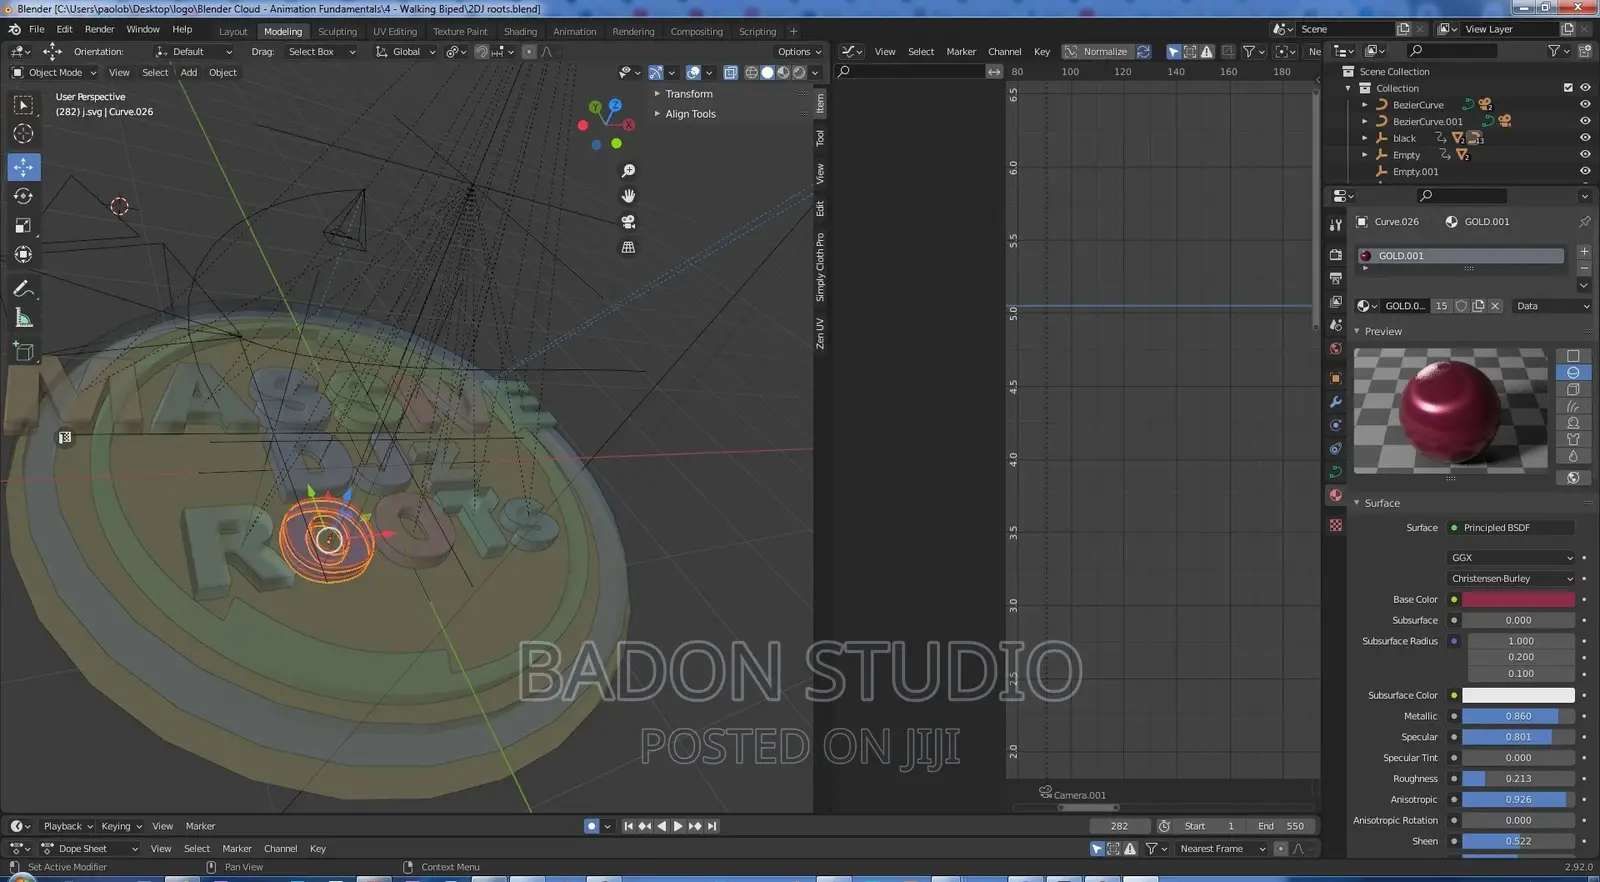Select the Annotate tool

[23, 289]
